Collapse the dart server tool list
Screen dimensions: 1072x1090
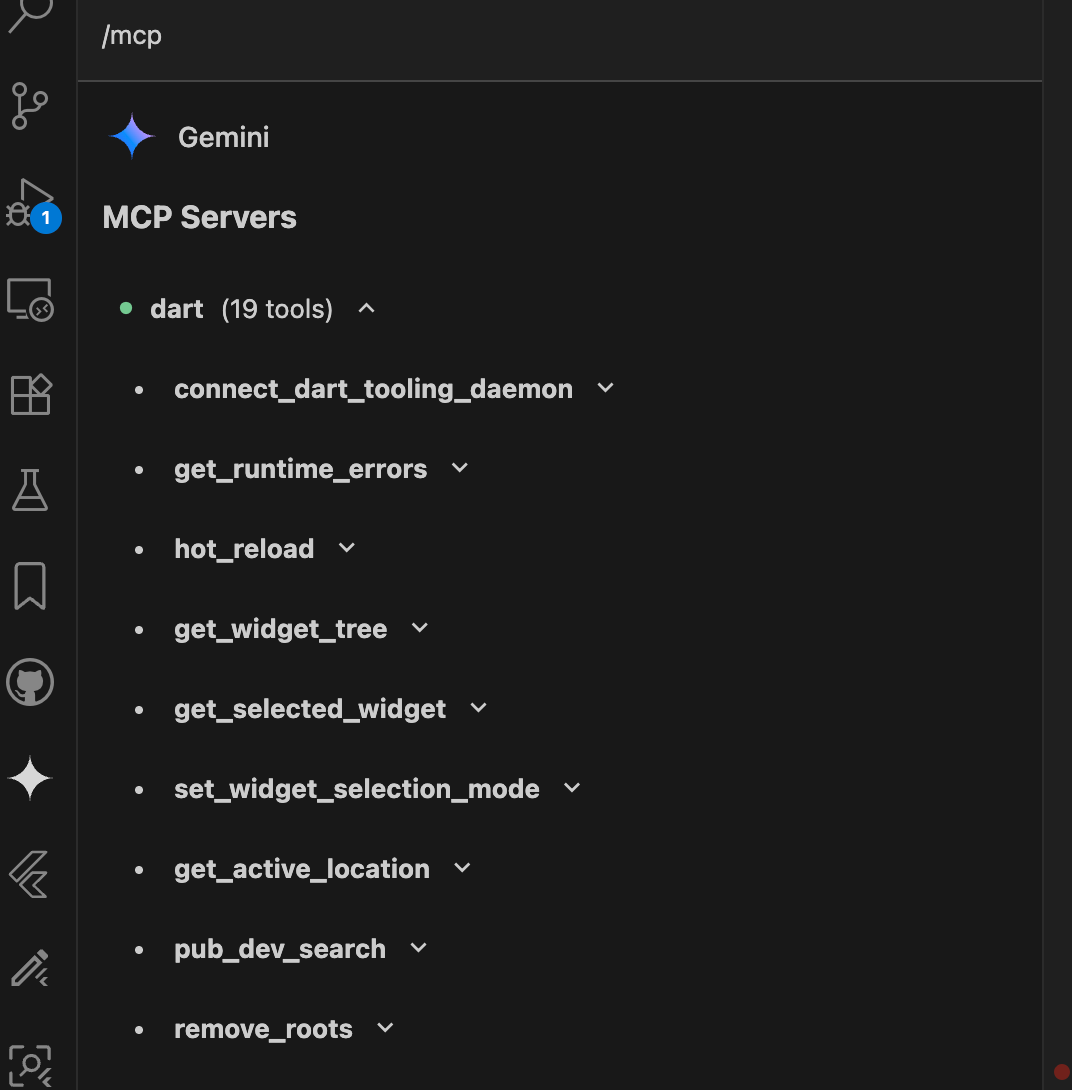366,308
